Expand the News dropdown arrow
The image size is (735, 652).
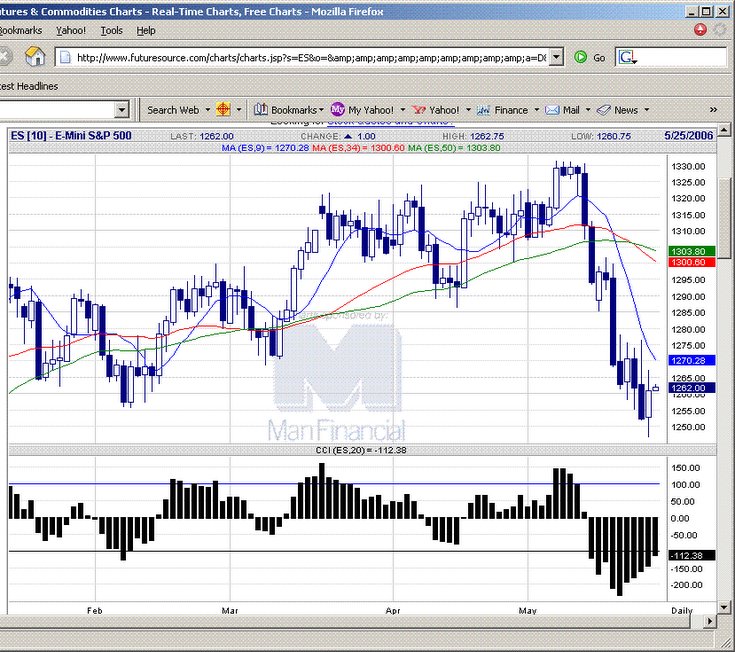(647, 110)
